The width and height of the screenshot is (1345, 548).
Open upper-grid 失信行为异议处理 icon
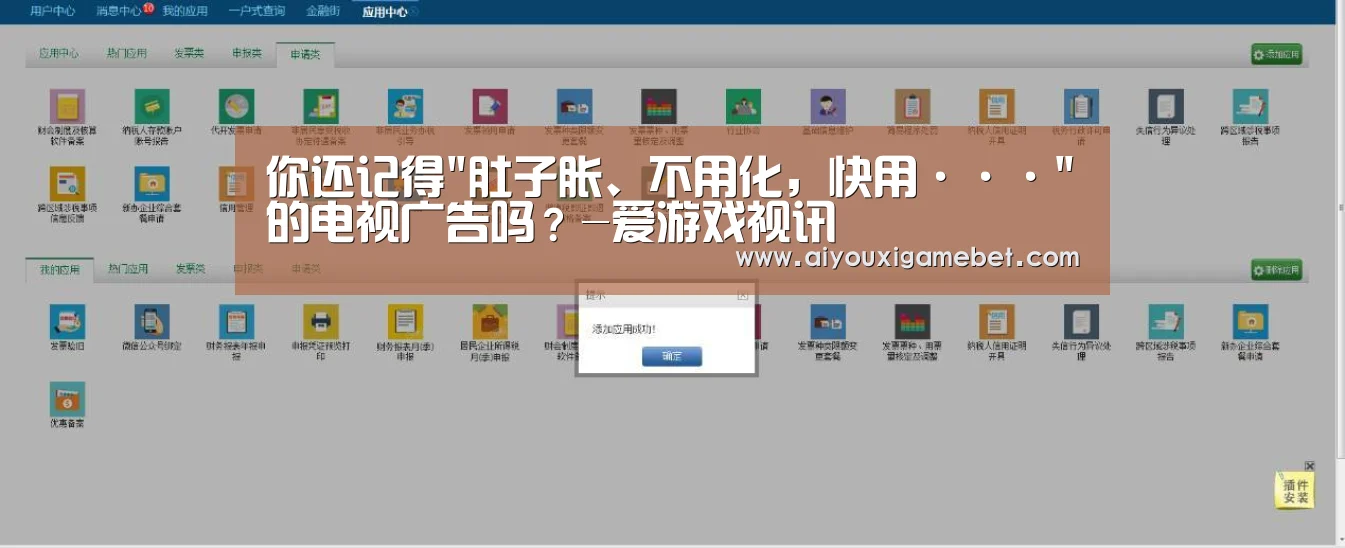tap(1166, 106)
